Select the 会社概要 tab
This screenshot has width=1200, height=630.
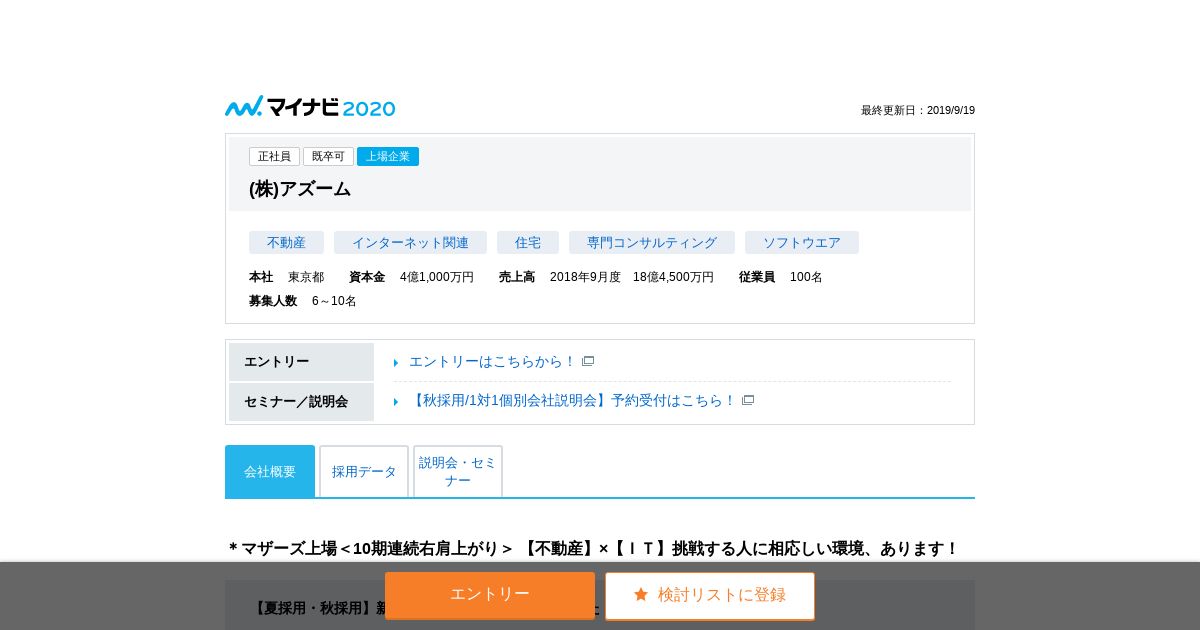270,471
